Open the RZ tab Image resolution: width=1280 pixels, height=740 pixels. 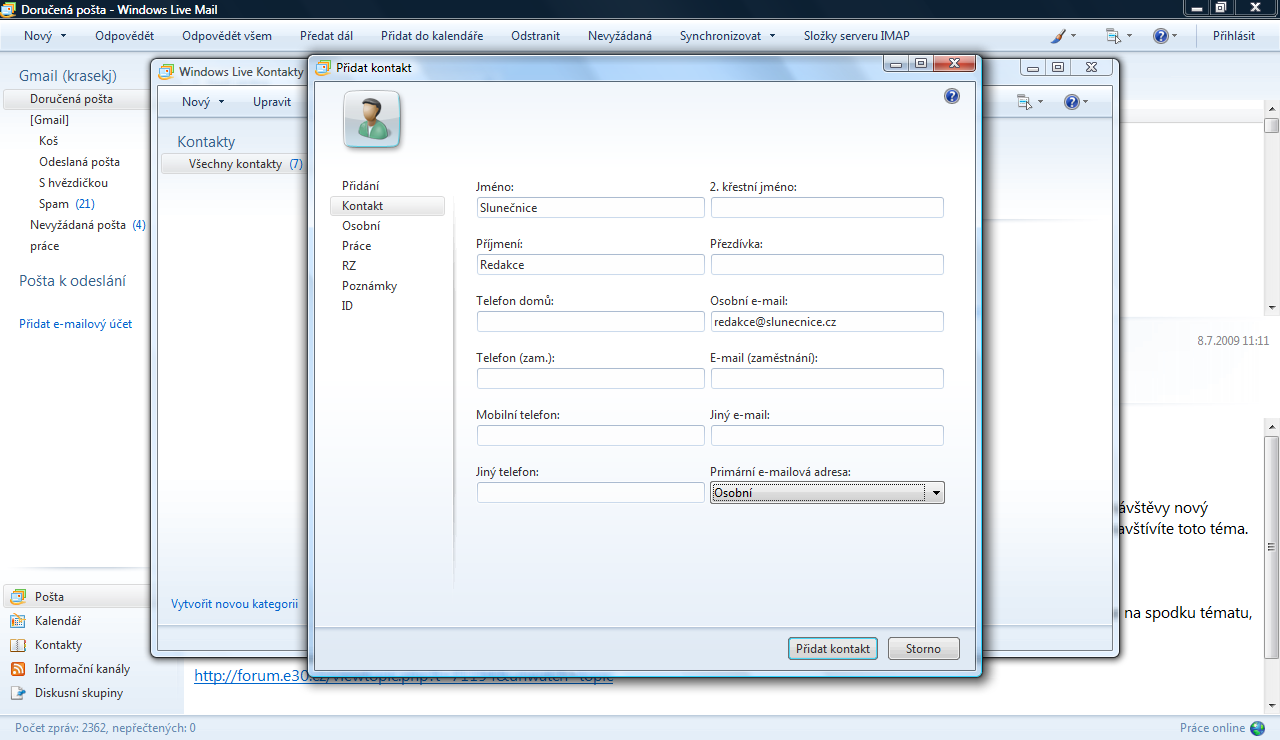349,266
